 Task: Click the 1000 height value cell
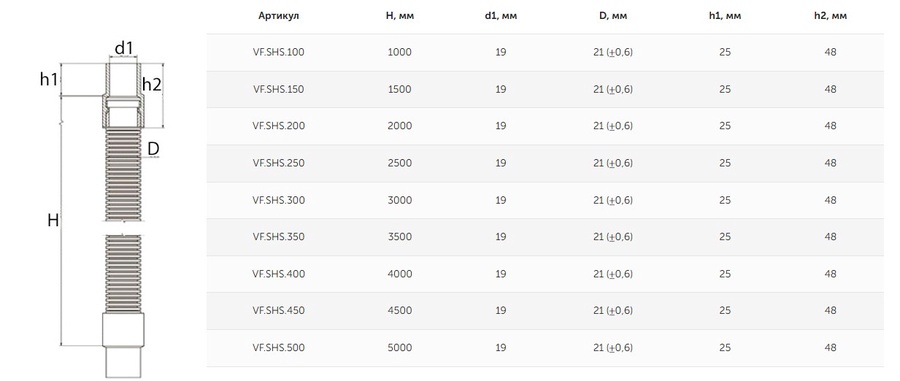[x=400, y=52]
